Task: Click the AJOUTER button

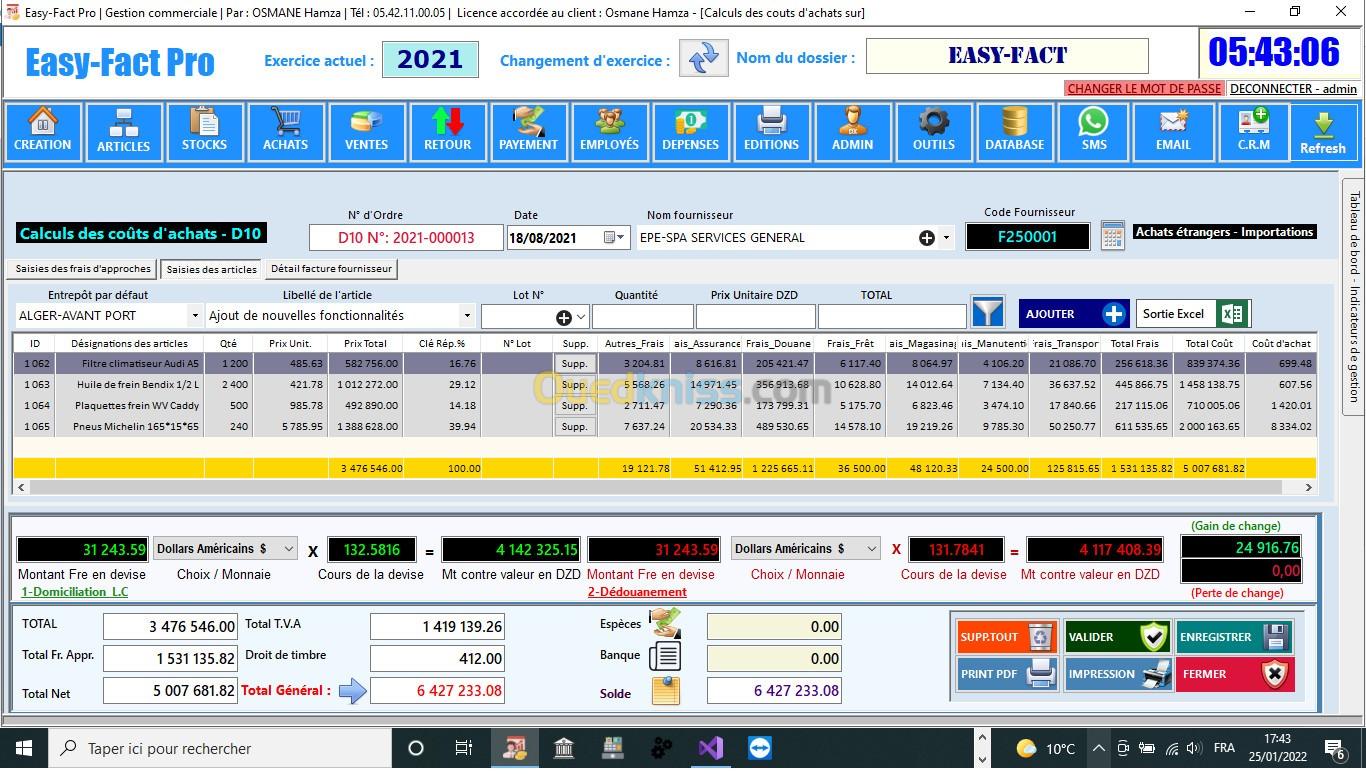Action: (1073, 314)
